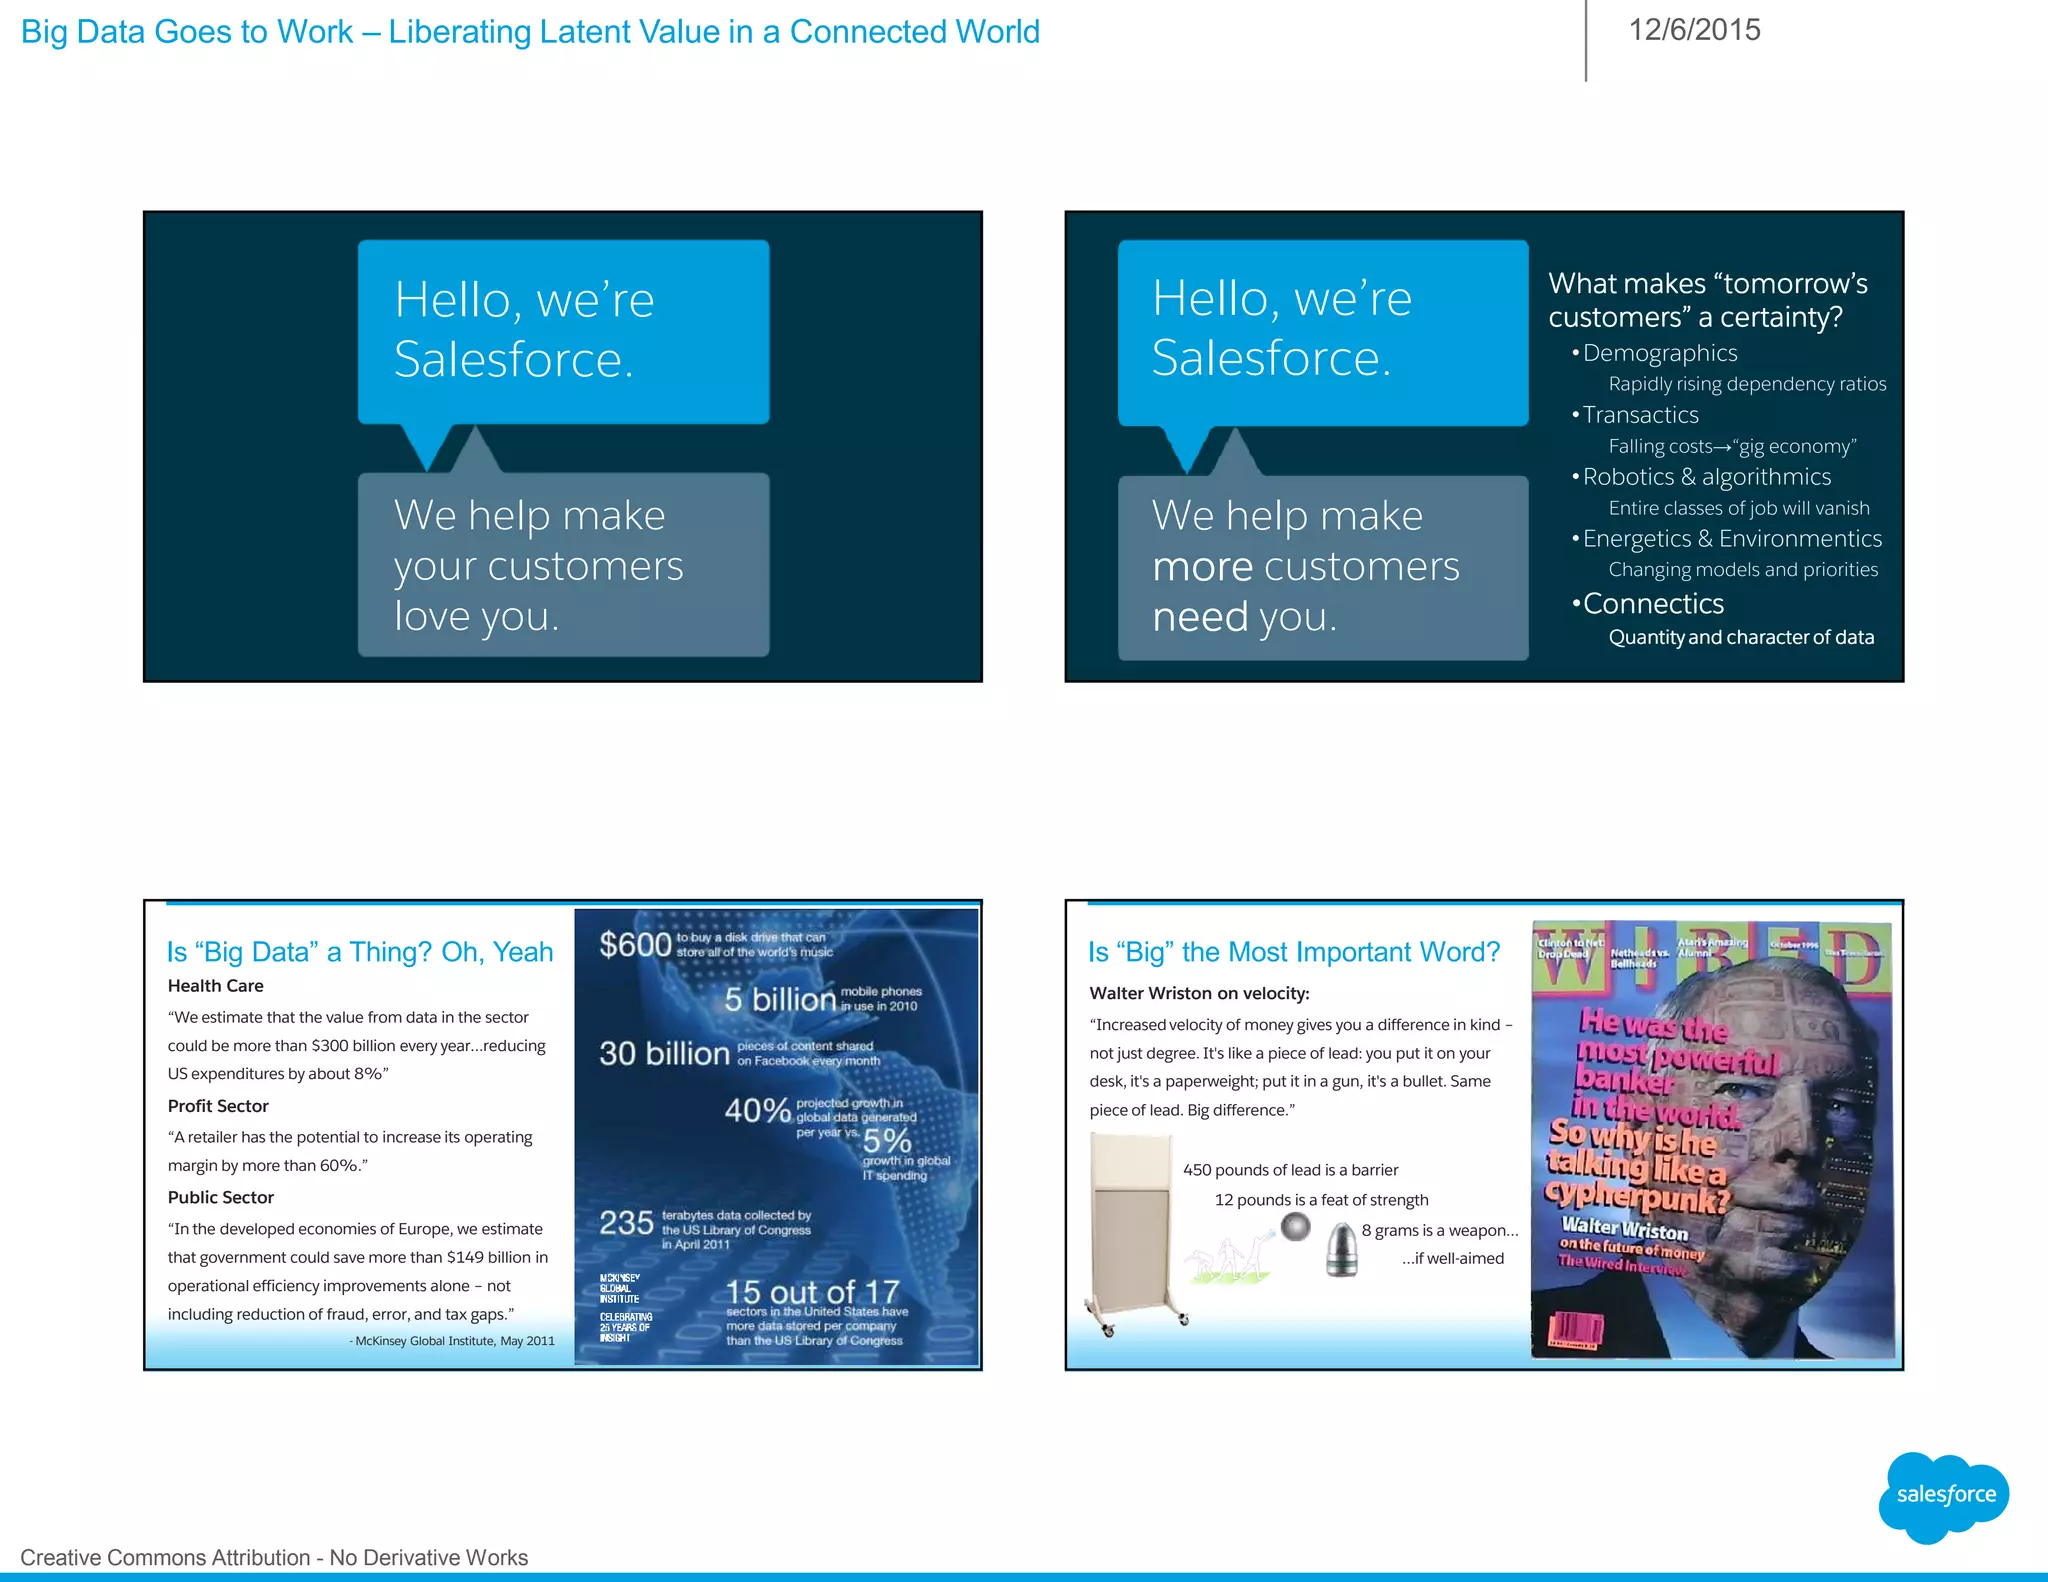Click the 'We help make your customers love you' bubble
The height and width of the screenshot is (1582, 2048).
[563, 565]
